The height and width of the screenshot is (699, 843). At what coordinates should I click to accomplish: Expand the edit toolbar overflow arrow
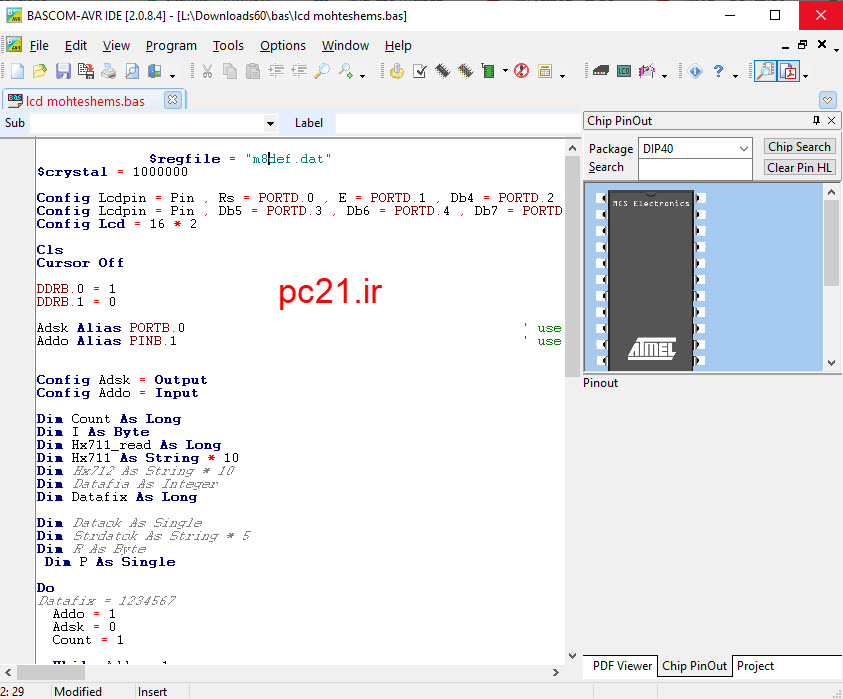tap(362, 76)
